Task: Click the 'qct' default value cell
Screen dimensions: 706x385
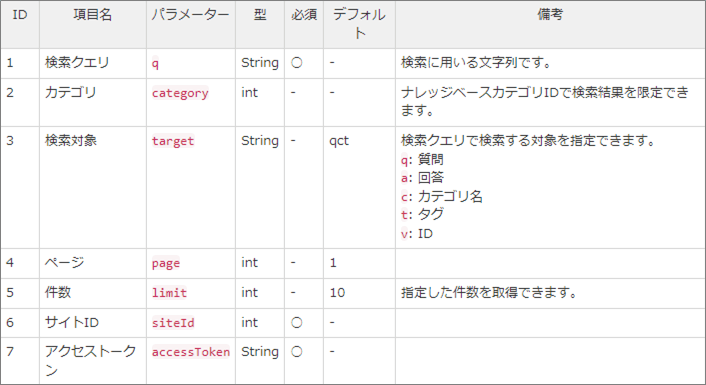Action: click(x=339, y=141)
